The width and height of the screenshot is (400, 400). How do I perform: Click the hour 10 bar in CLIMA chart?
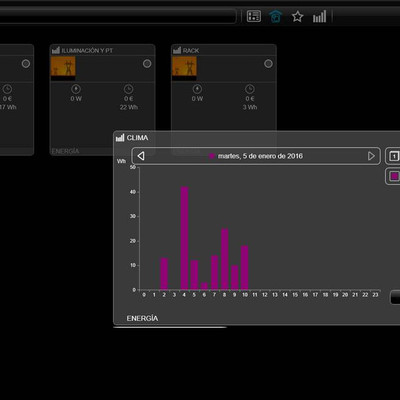tap(245, 268)
